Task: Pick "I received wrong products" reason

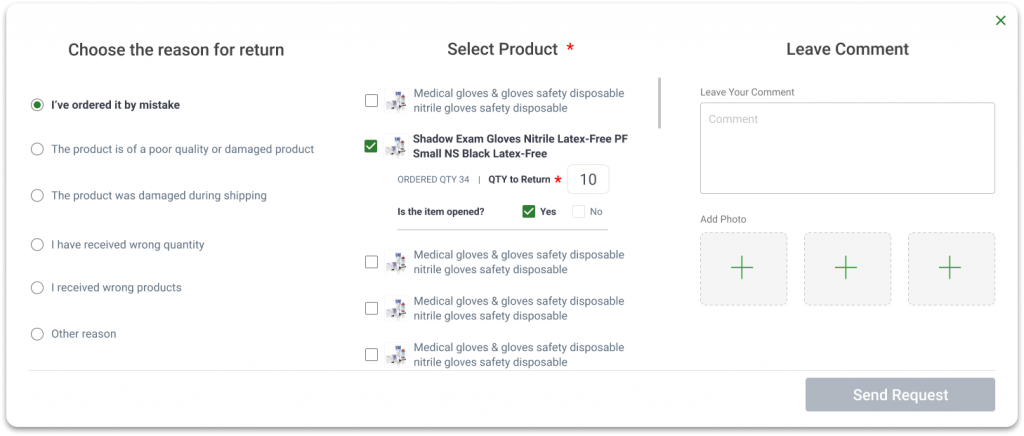Action: [x=37, y=288]
